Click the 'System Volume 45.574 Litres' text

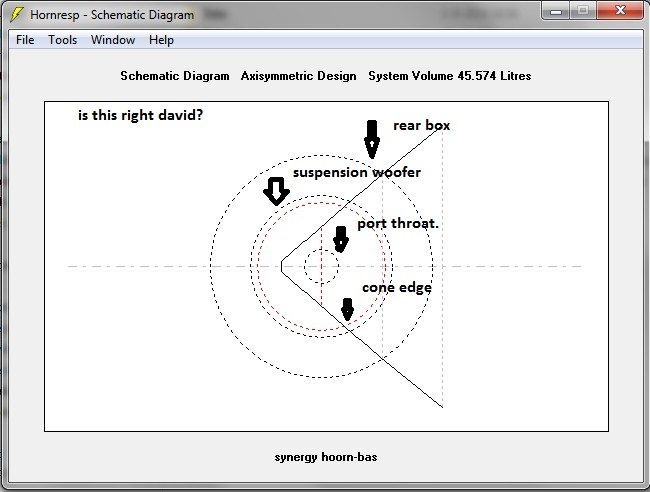tap(450, 76)
